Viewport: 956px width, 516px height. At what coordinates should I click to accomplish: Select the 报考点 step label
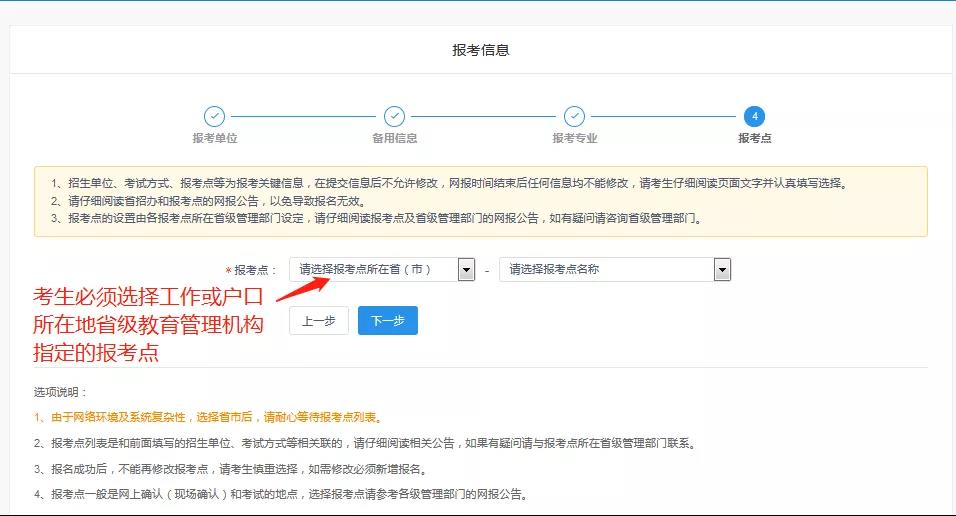755,138
